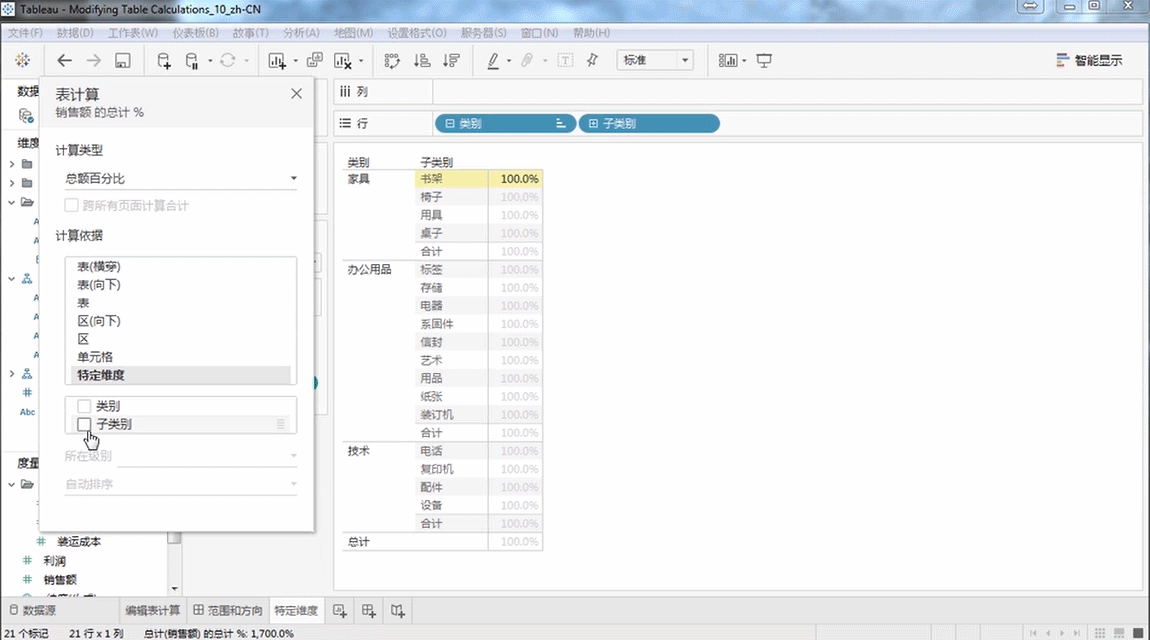Click the sort ascending toolbar icon
1150x640 pixels.
tap(421, 61)
